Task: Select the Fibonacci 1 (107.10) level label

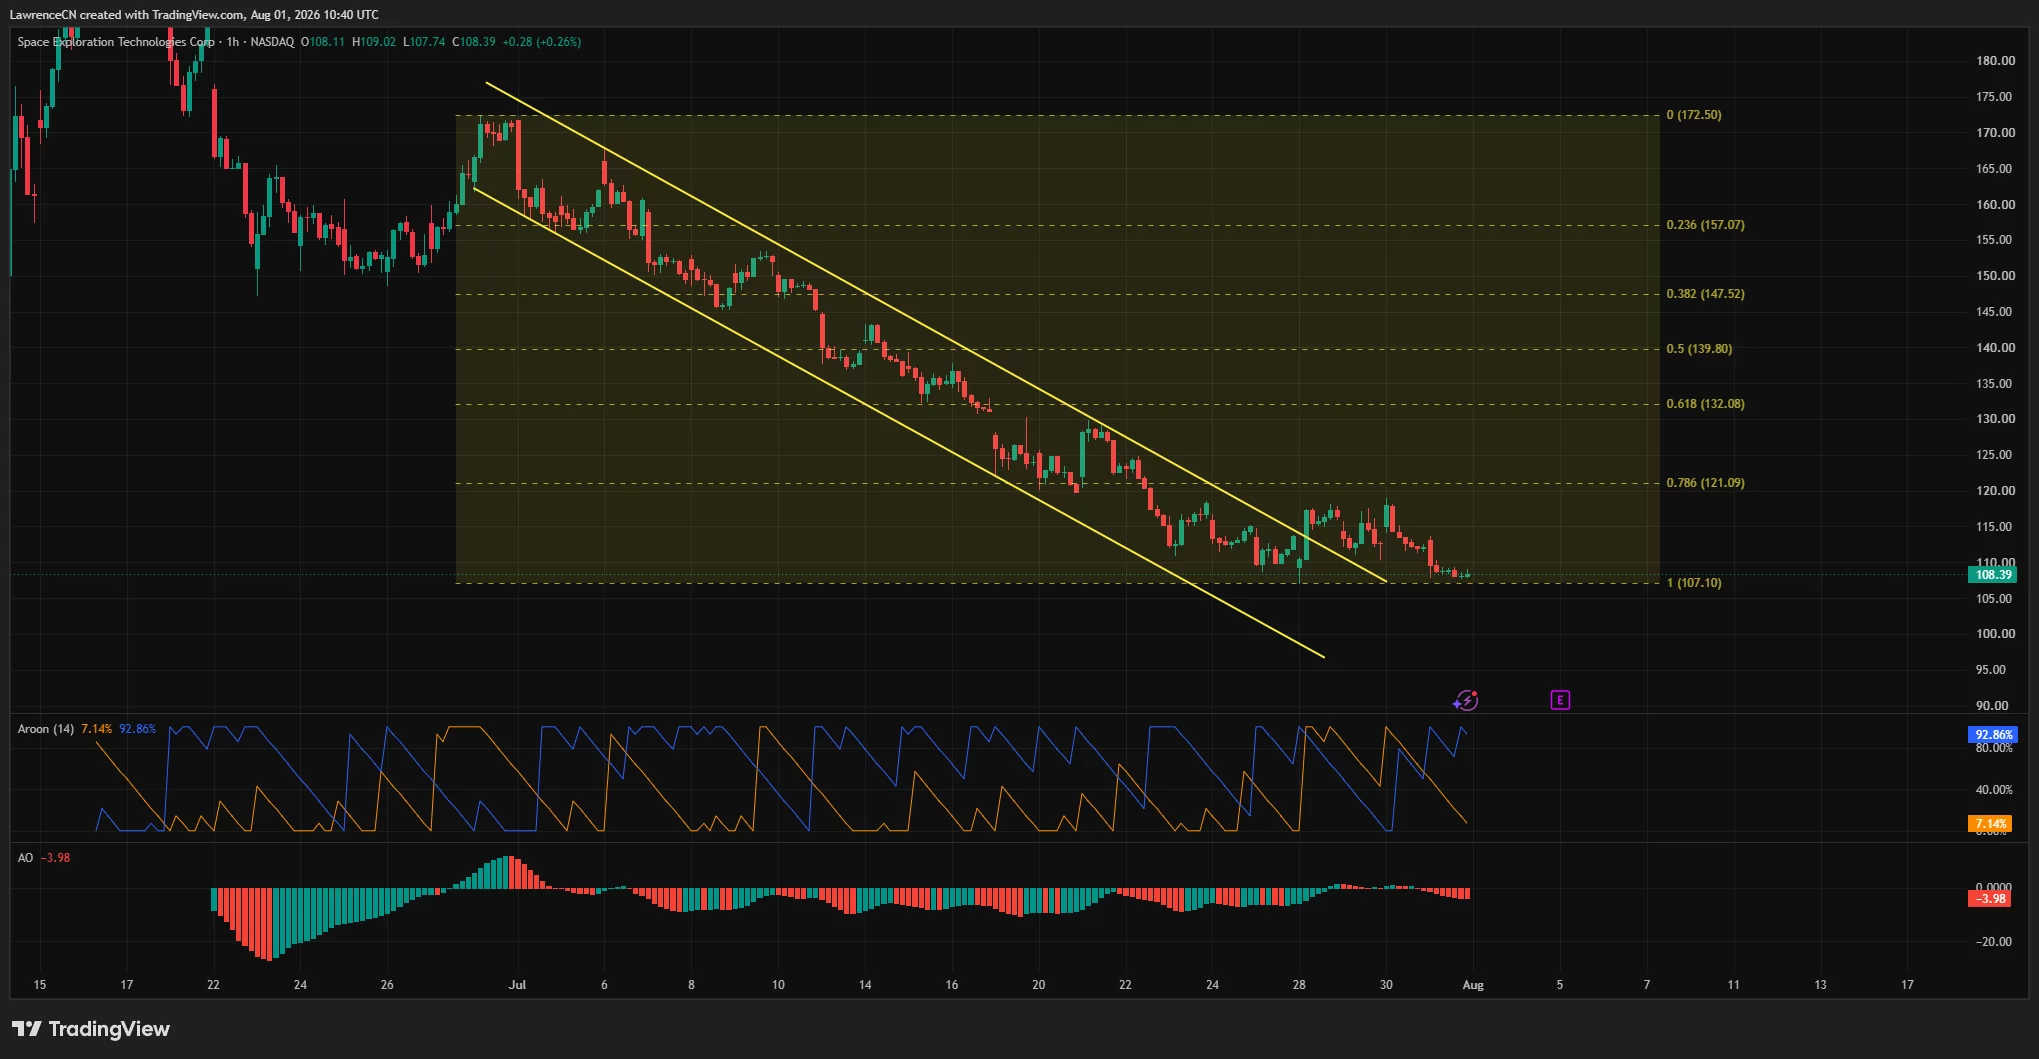Action: [x=1694, y=583]
